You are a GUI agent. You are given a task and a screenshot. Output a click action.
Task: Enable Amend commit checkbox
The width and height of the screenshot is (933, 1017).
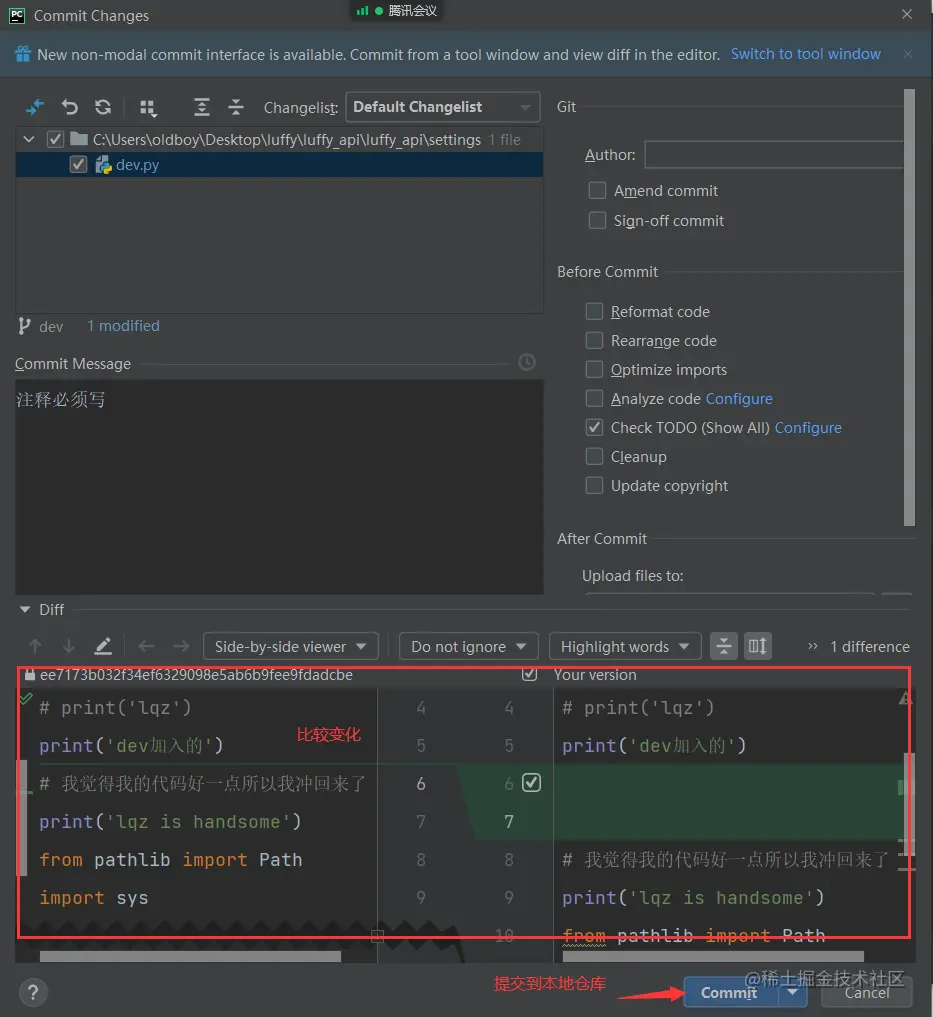coord(597,191)
